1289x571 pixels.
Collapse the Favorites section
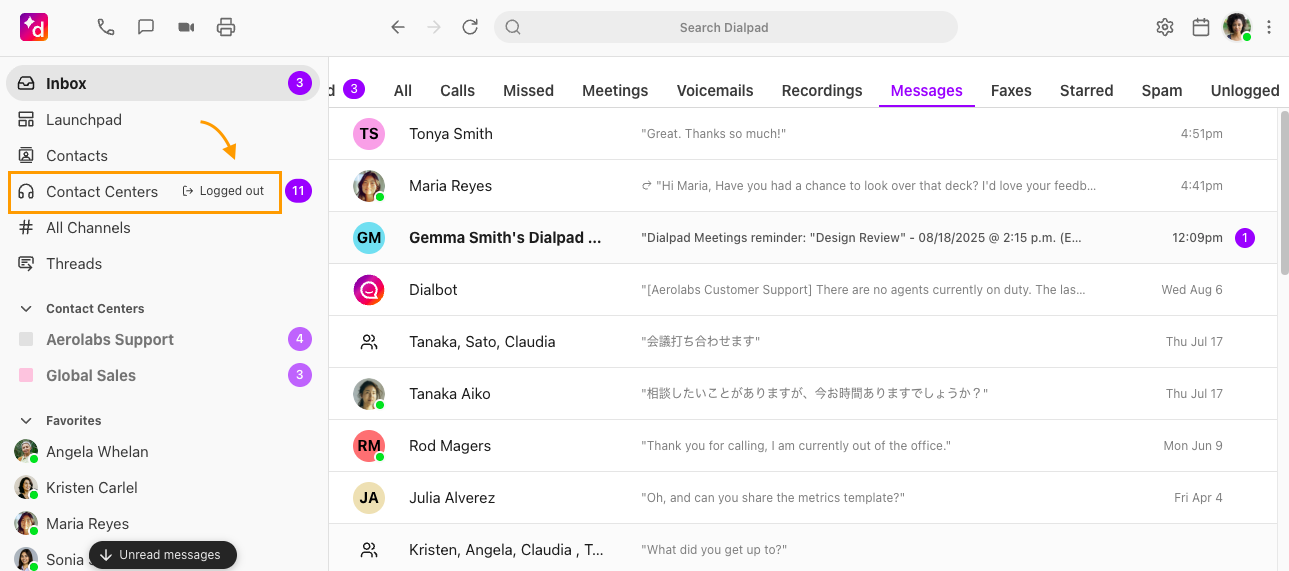(26, 420)
